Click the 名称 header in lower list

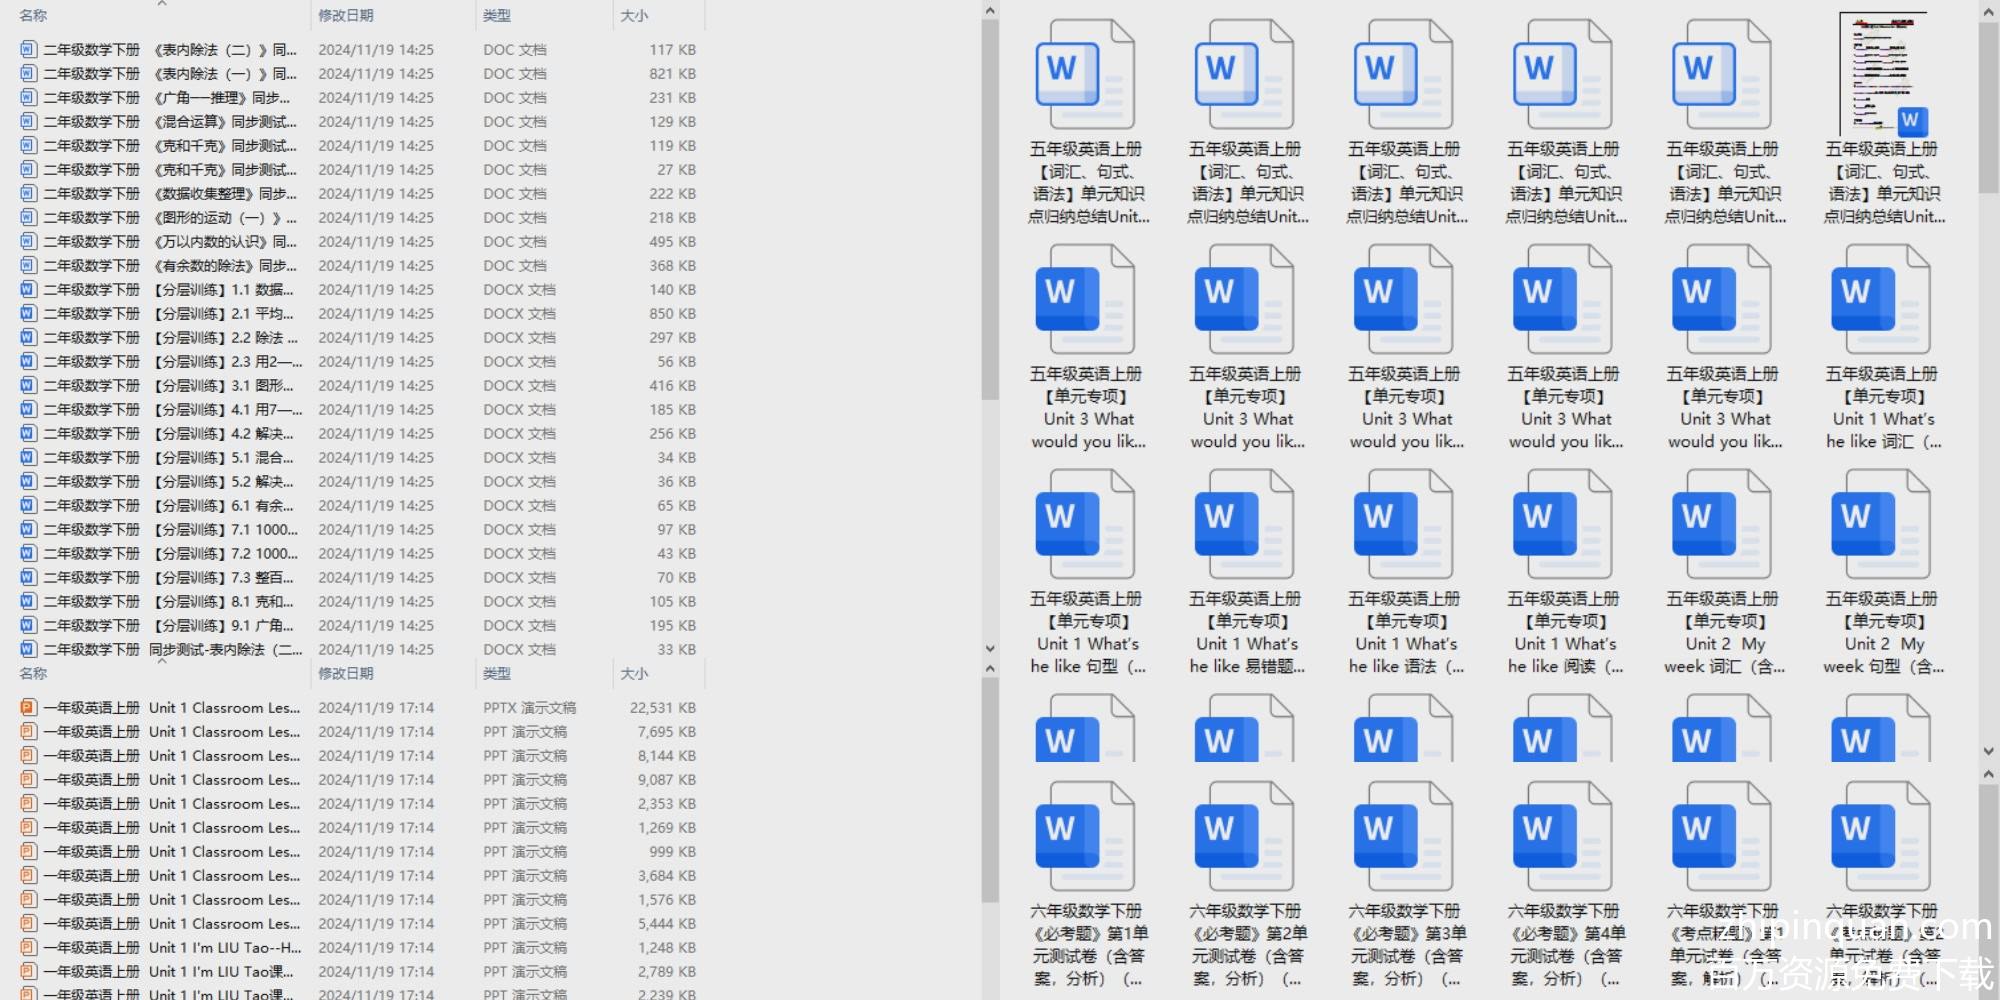click(x=33, y=674)
